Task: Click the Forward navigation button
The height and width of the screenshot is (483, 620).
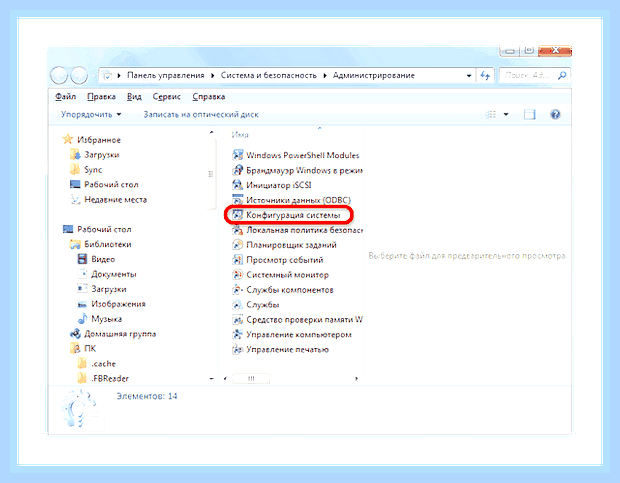Action: pyautogui.click(x=79, y=75)
